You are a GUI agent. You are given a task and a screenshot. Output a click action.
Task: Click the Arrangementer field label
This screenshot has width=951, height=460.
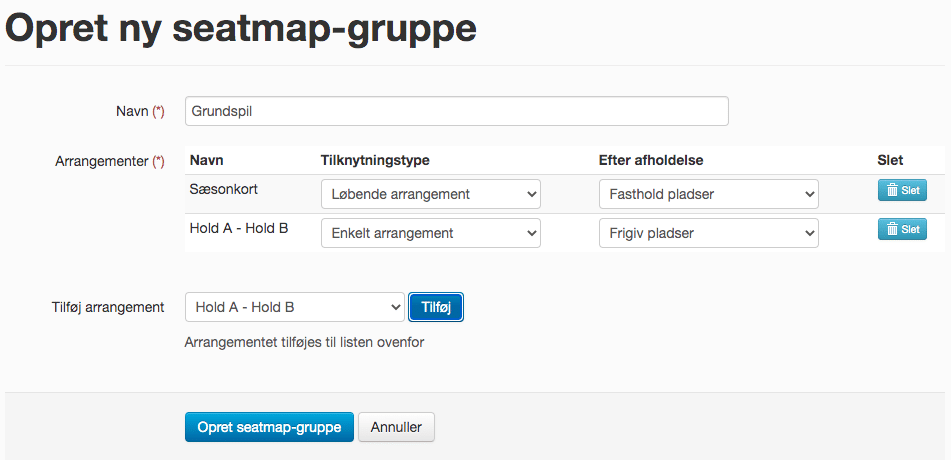click(109, 161)
